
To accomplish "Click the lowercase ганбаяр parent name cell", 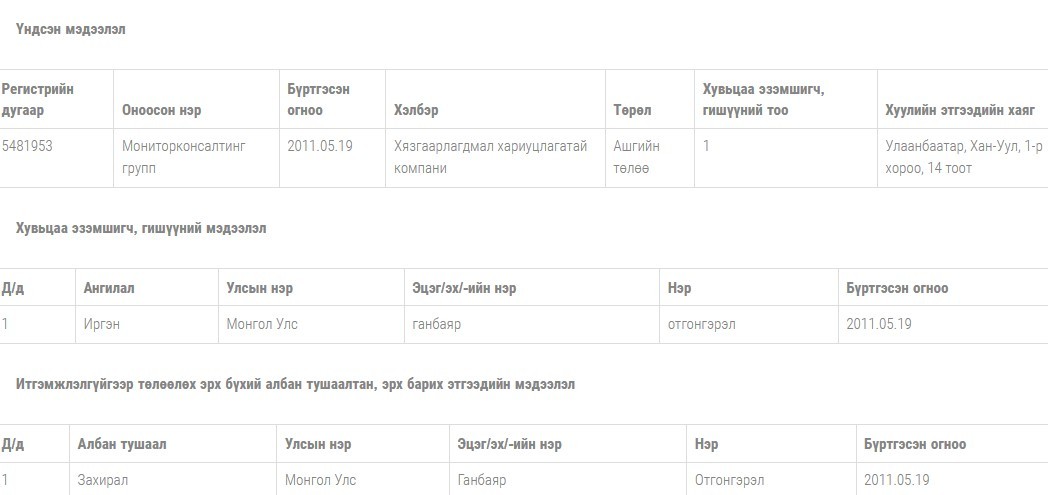I will point(436,325).
